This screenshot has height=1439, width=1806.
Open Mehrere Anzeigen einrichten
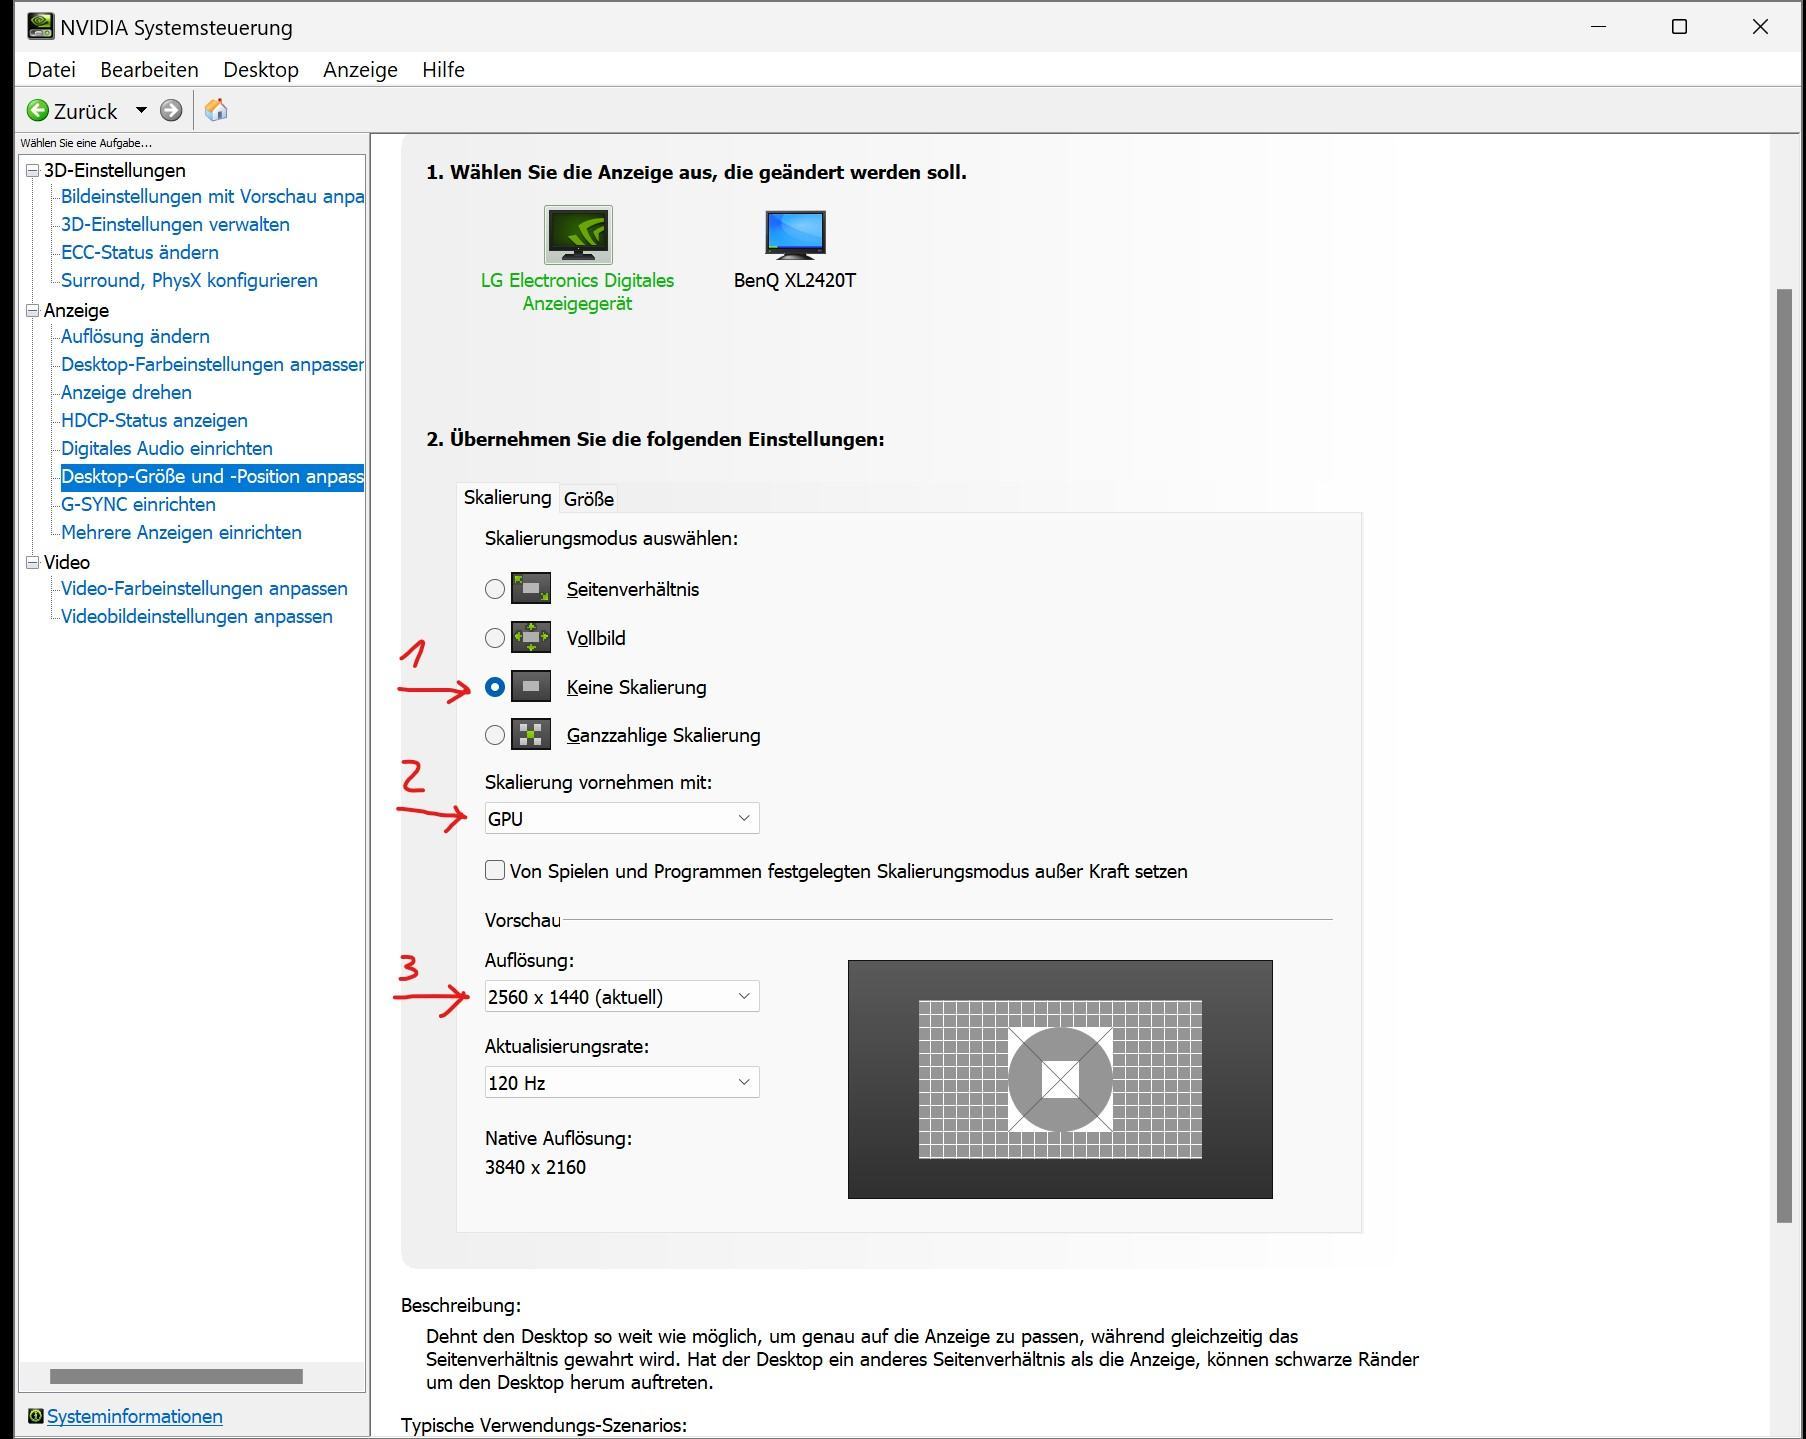pyautogui.click(x=181, y=533)
